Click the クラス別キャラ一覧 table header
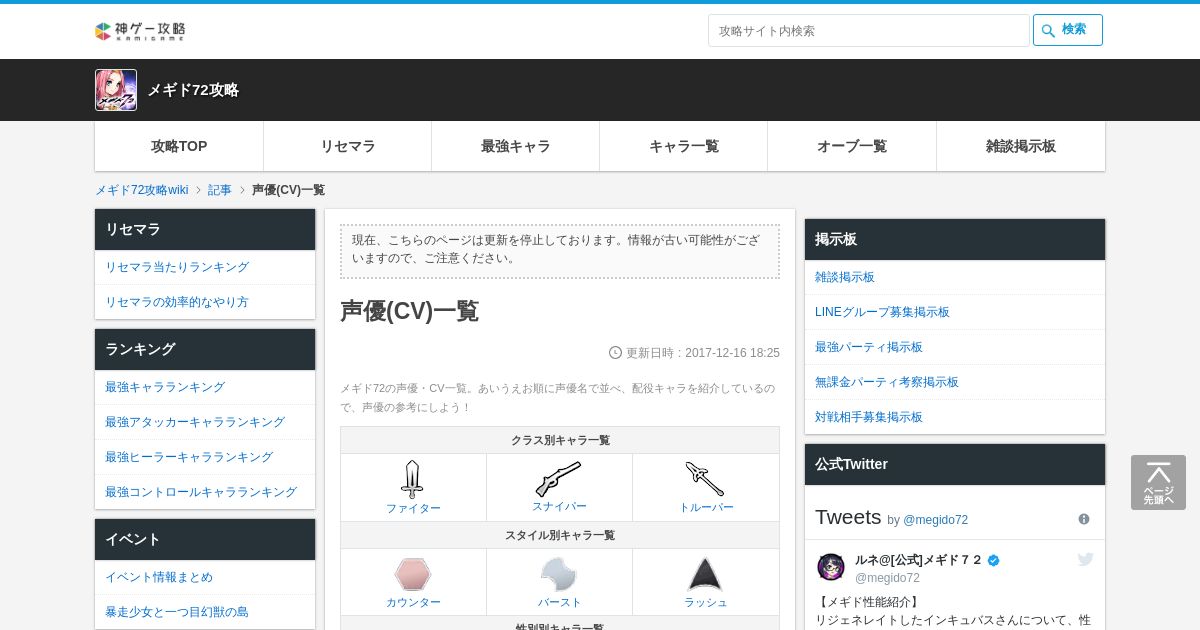This screenshot has width=1200, height=630. pos(560,440)
